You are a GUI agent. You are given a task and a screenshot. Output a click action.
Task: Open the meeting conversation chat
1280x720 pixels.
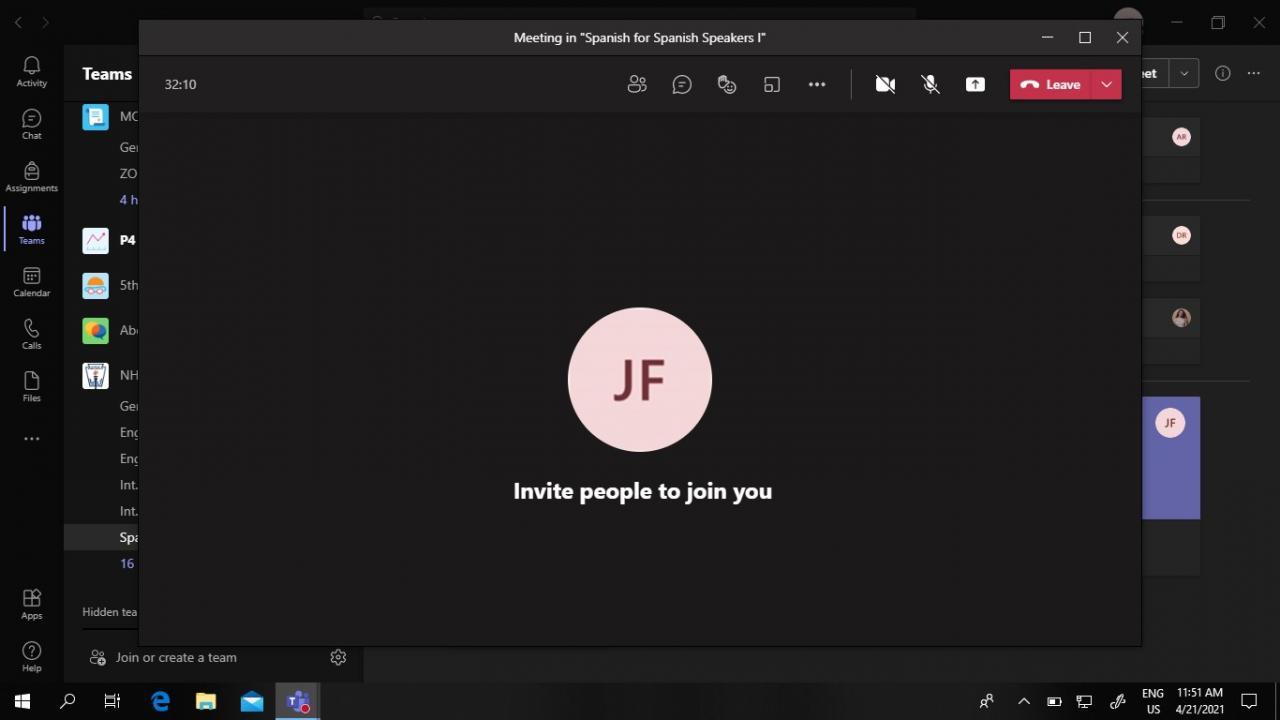[682, 85]
